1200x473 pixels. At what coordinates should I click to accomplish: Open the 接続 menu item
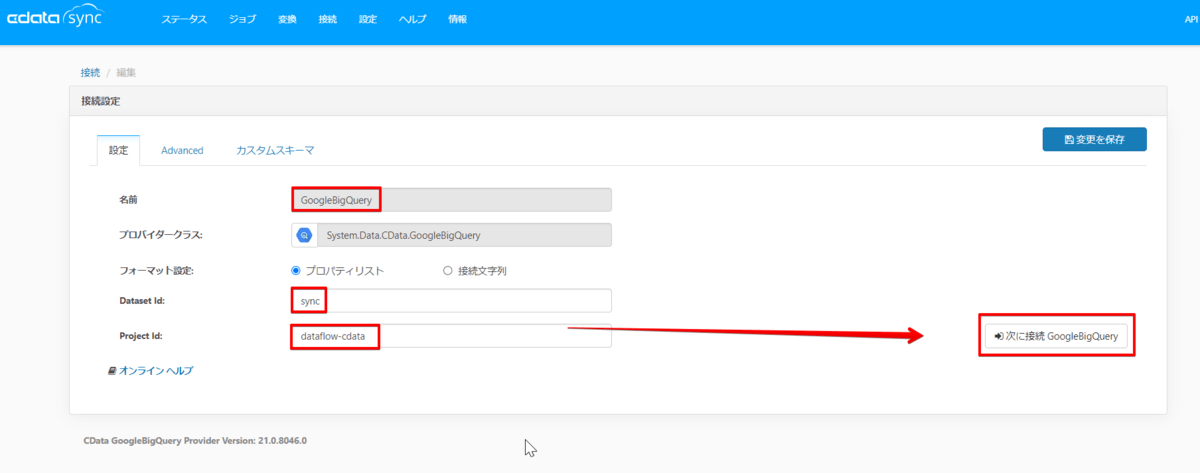coord(328,20)
